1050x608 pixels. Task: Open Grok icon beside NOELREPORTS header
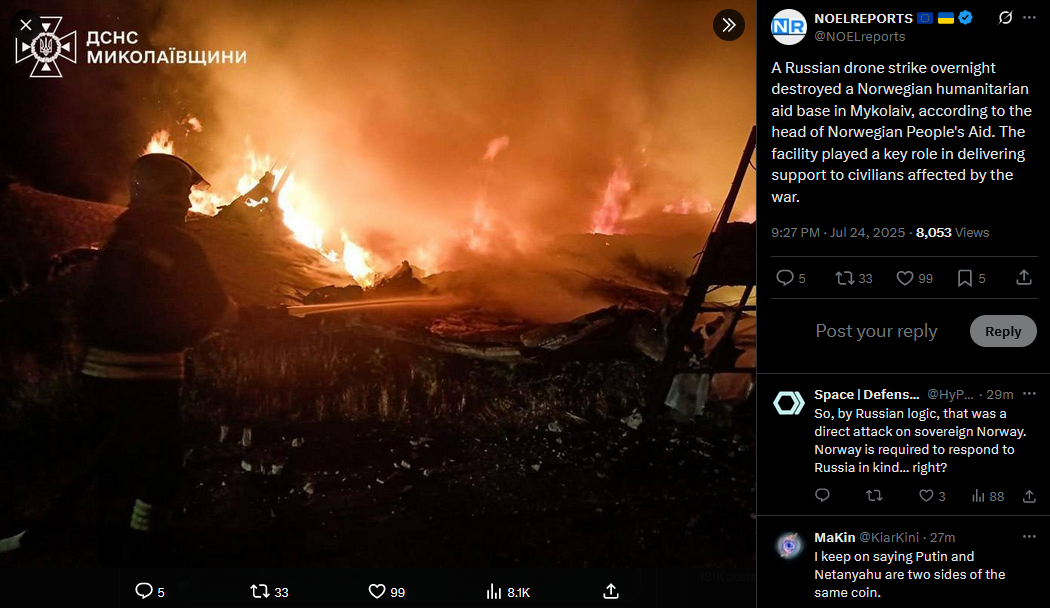click(1005, 18)
